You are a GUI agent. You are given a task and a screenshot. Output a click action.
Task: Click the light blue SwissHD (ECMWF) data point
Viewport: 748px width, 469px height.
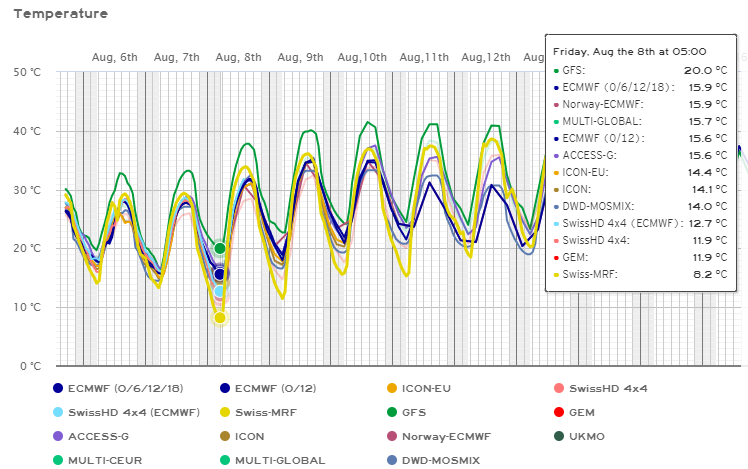coord(220,291)
